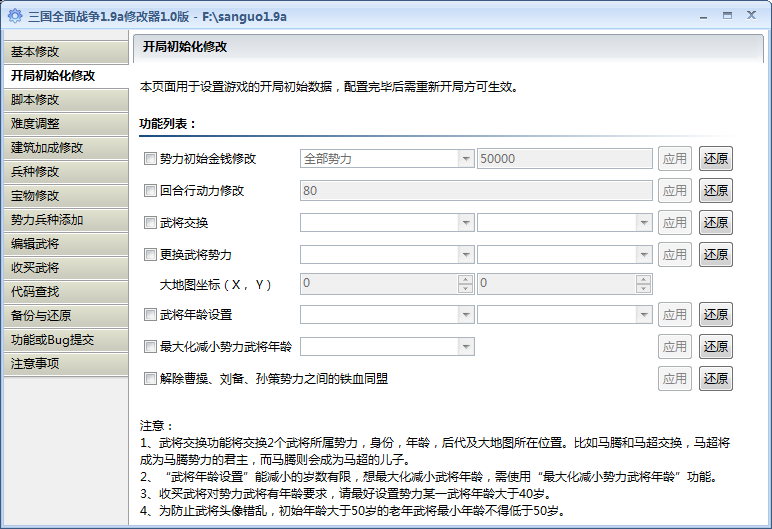Go to 难度调整 tab
Screen dimensions: 772x529
click(66, 124)
